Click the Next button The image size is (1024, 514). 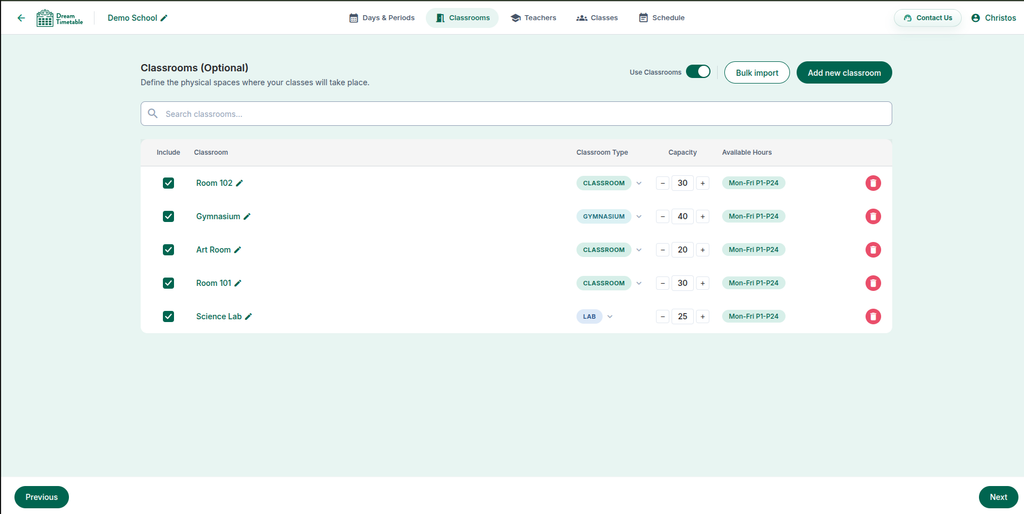click(998, 497)
